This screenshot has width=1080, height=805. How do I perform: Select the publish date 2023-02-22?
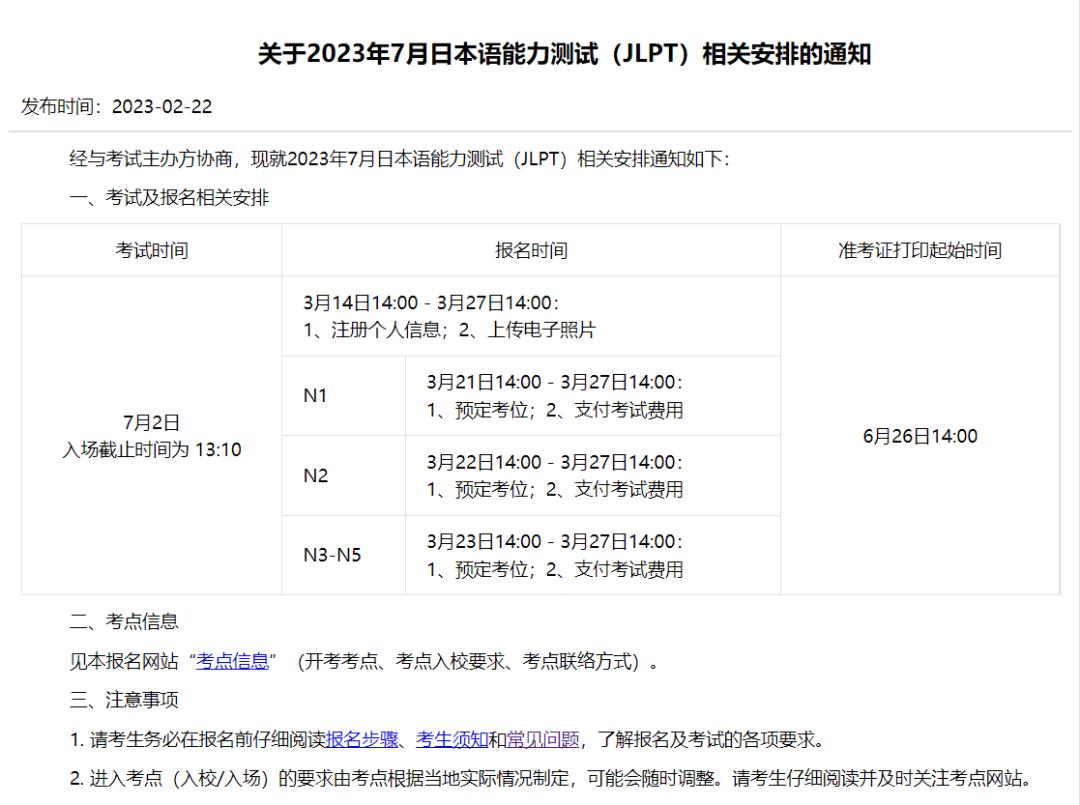click(162, 107)
